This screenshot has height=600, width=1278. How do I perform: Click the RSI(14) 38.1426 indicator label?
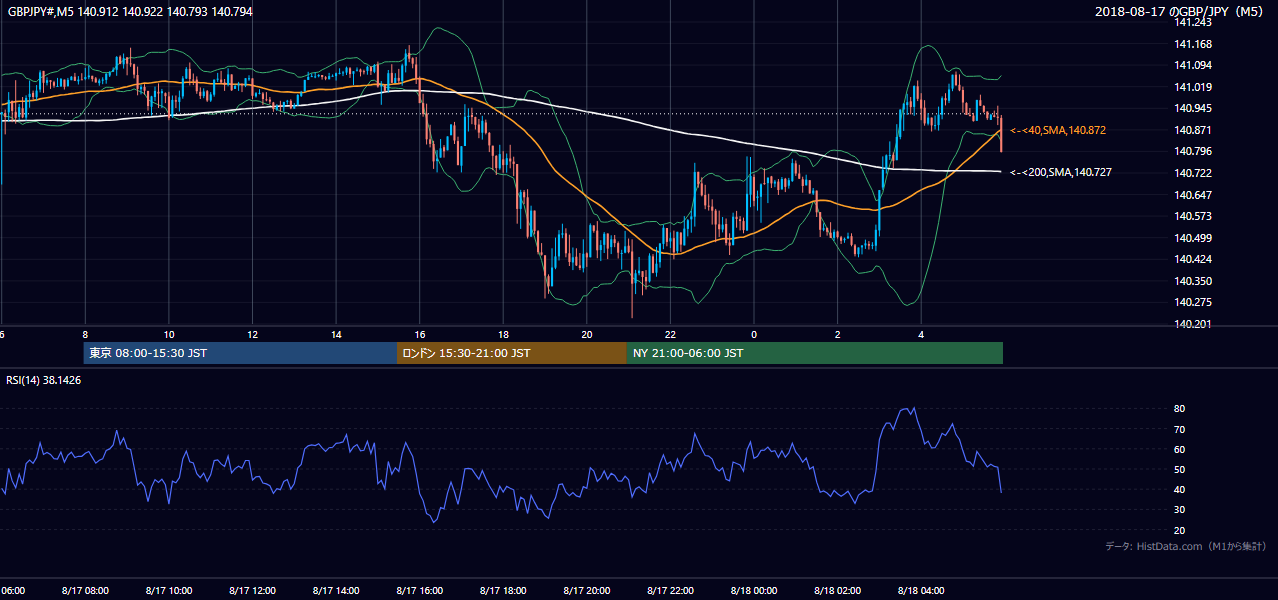click(x=44, y=379)
